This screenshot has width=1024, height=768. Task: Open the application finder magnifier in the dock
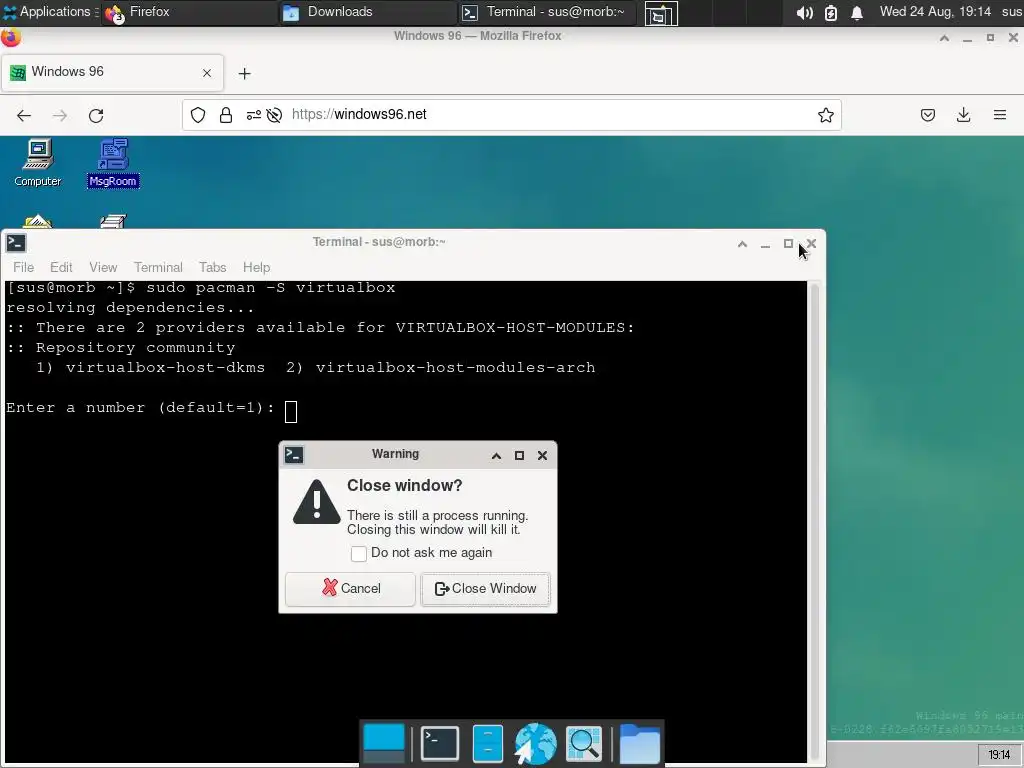click(x=584, y=743)
